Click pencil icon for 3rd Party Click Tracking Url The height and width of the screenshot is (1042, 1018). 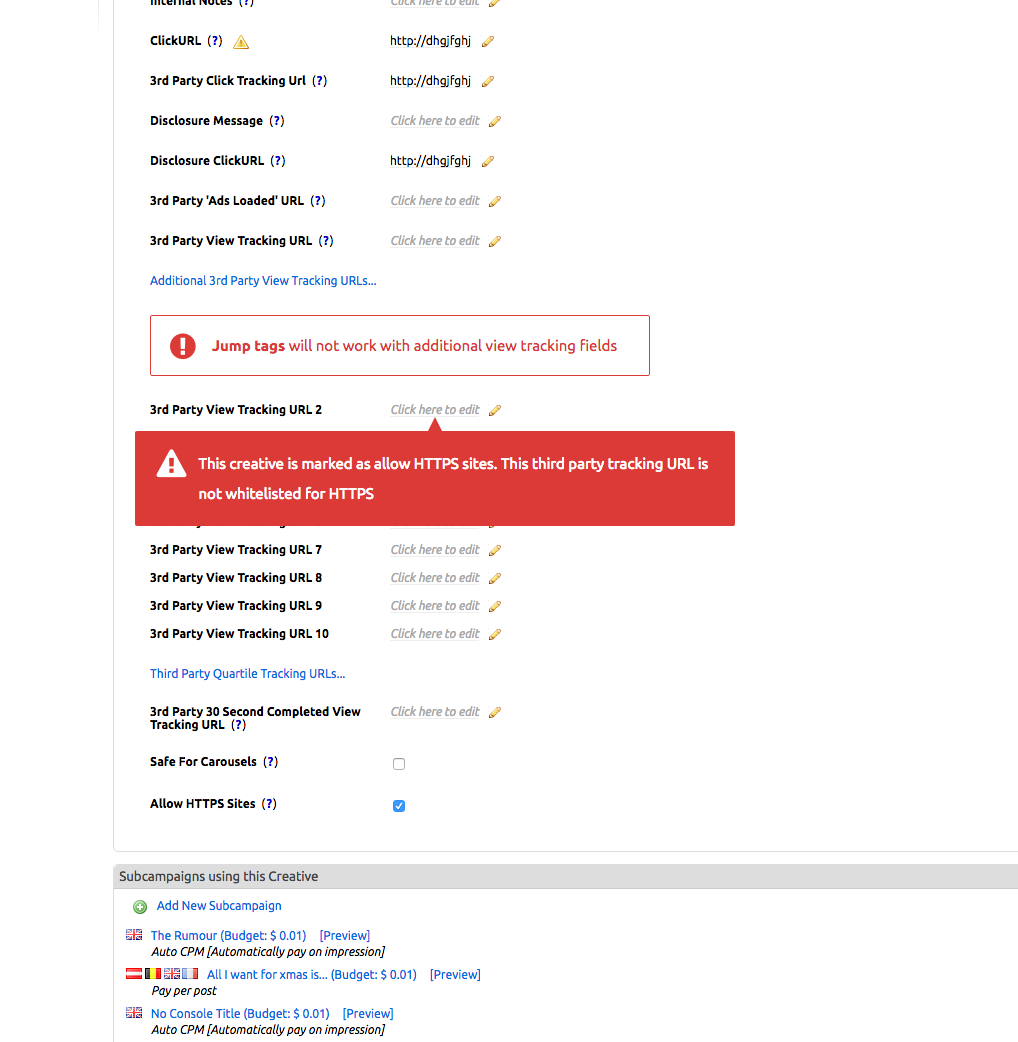488,81
